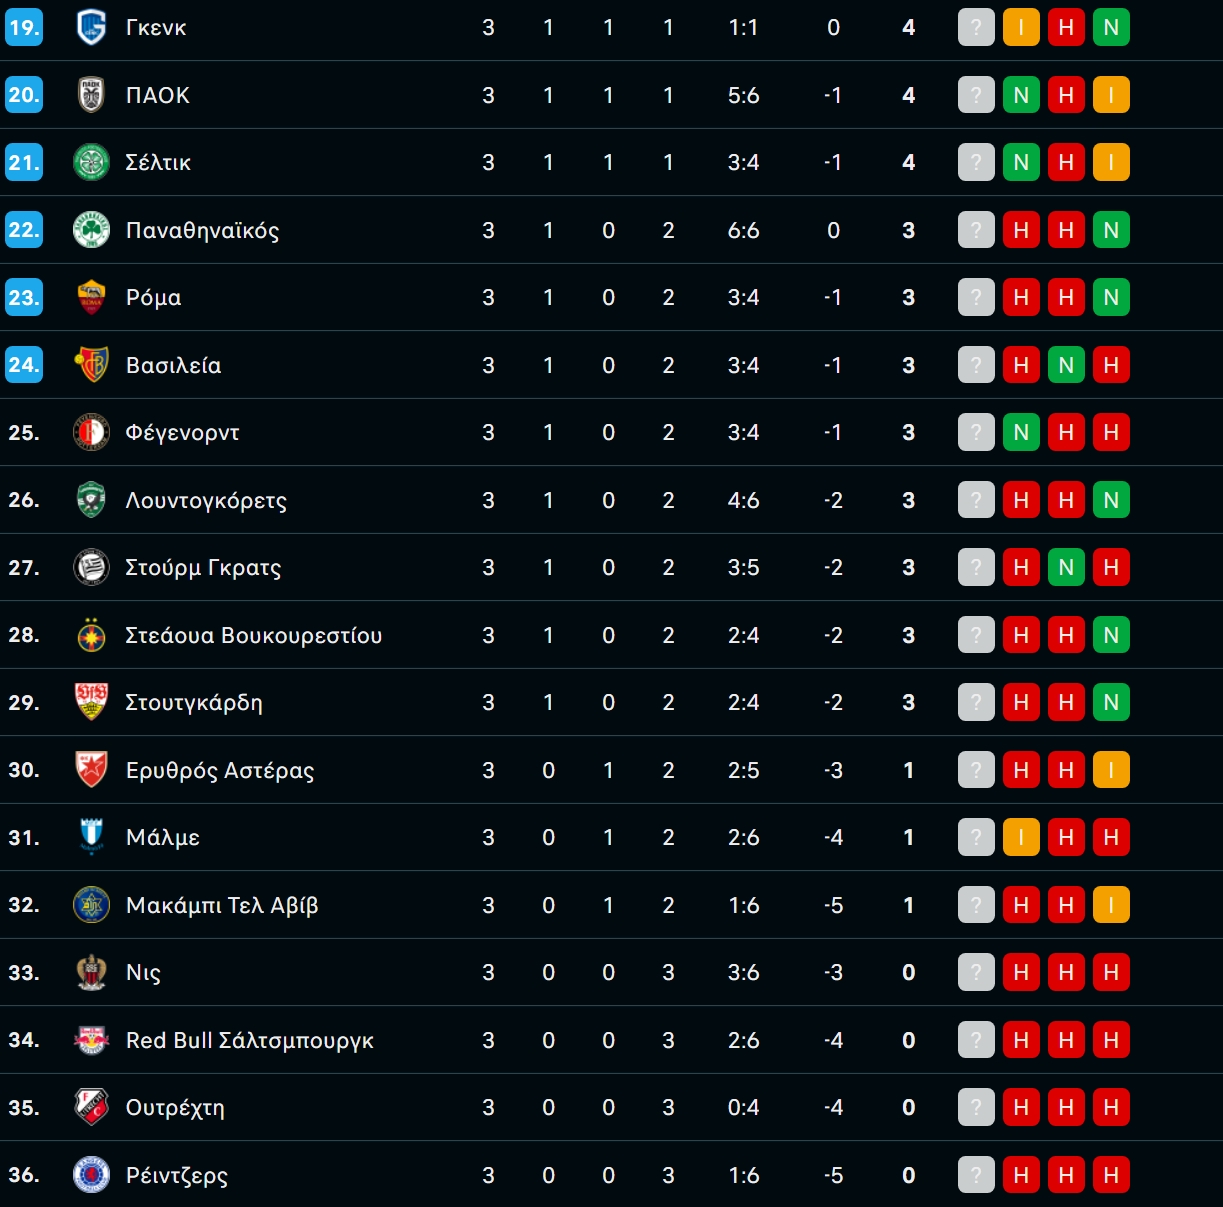The width and height of the screenshot is (1223, 1207).
Task: Click the ΠΑΟΚ team logo
Action: (91, 95)
